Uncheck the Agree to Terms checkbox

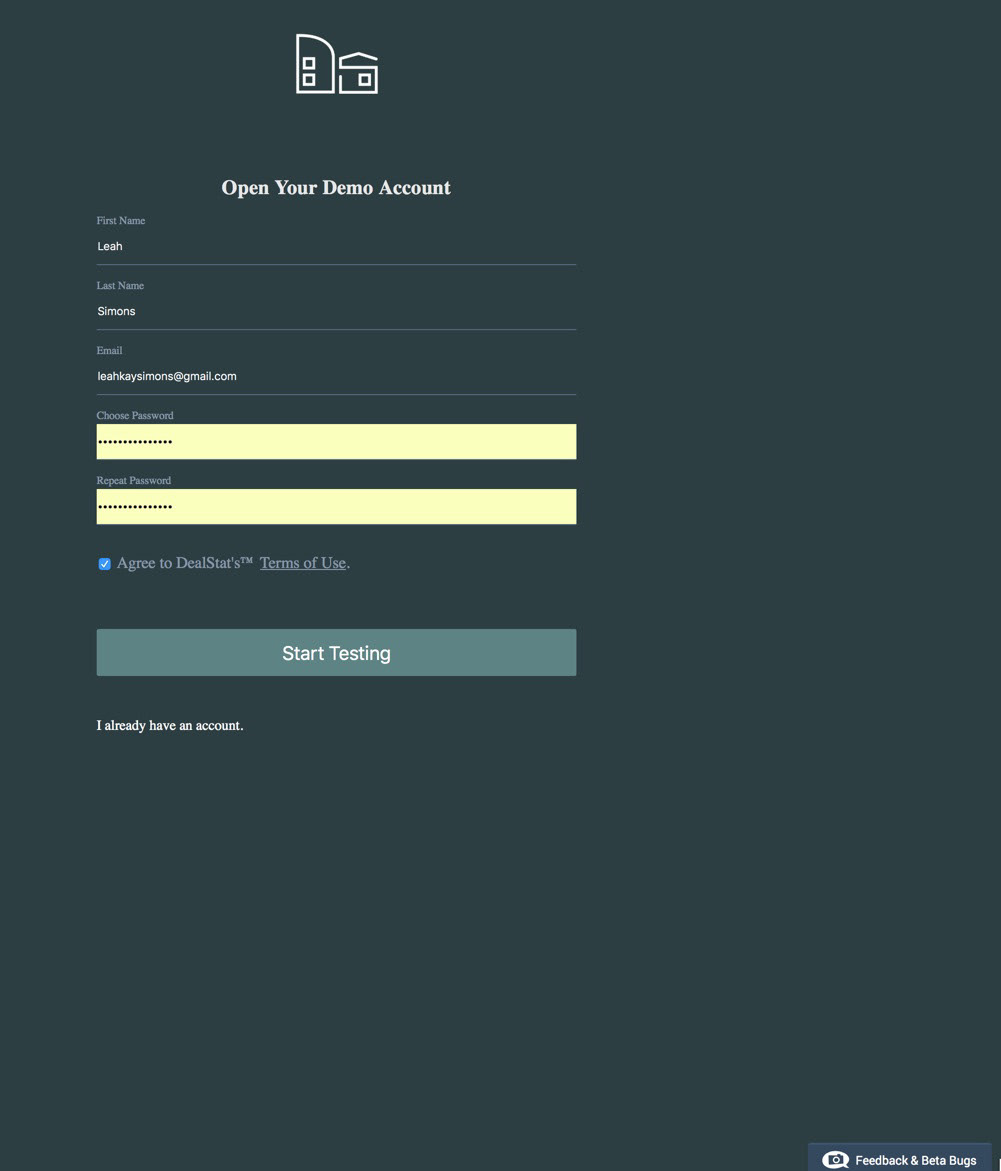coord(105,564)
